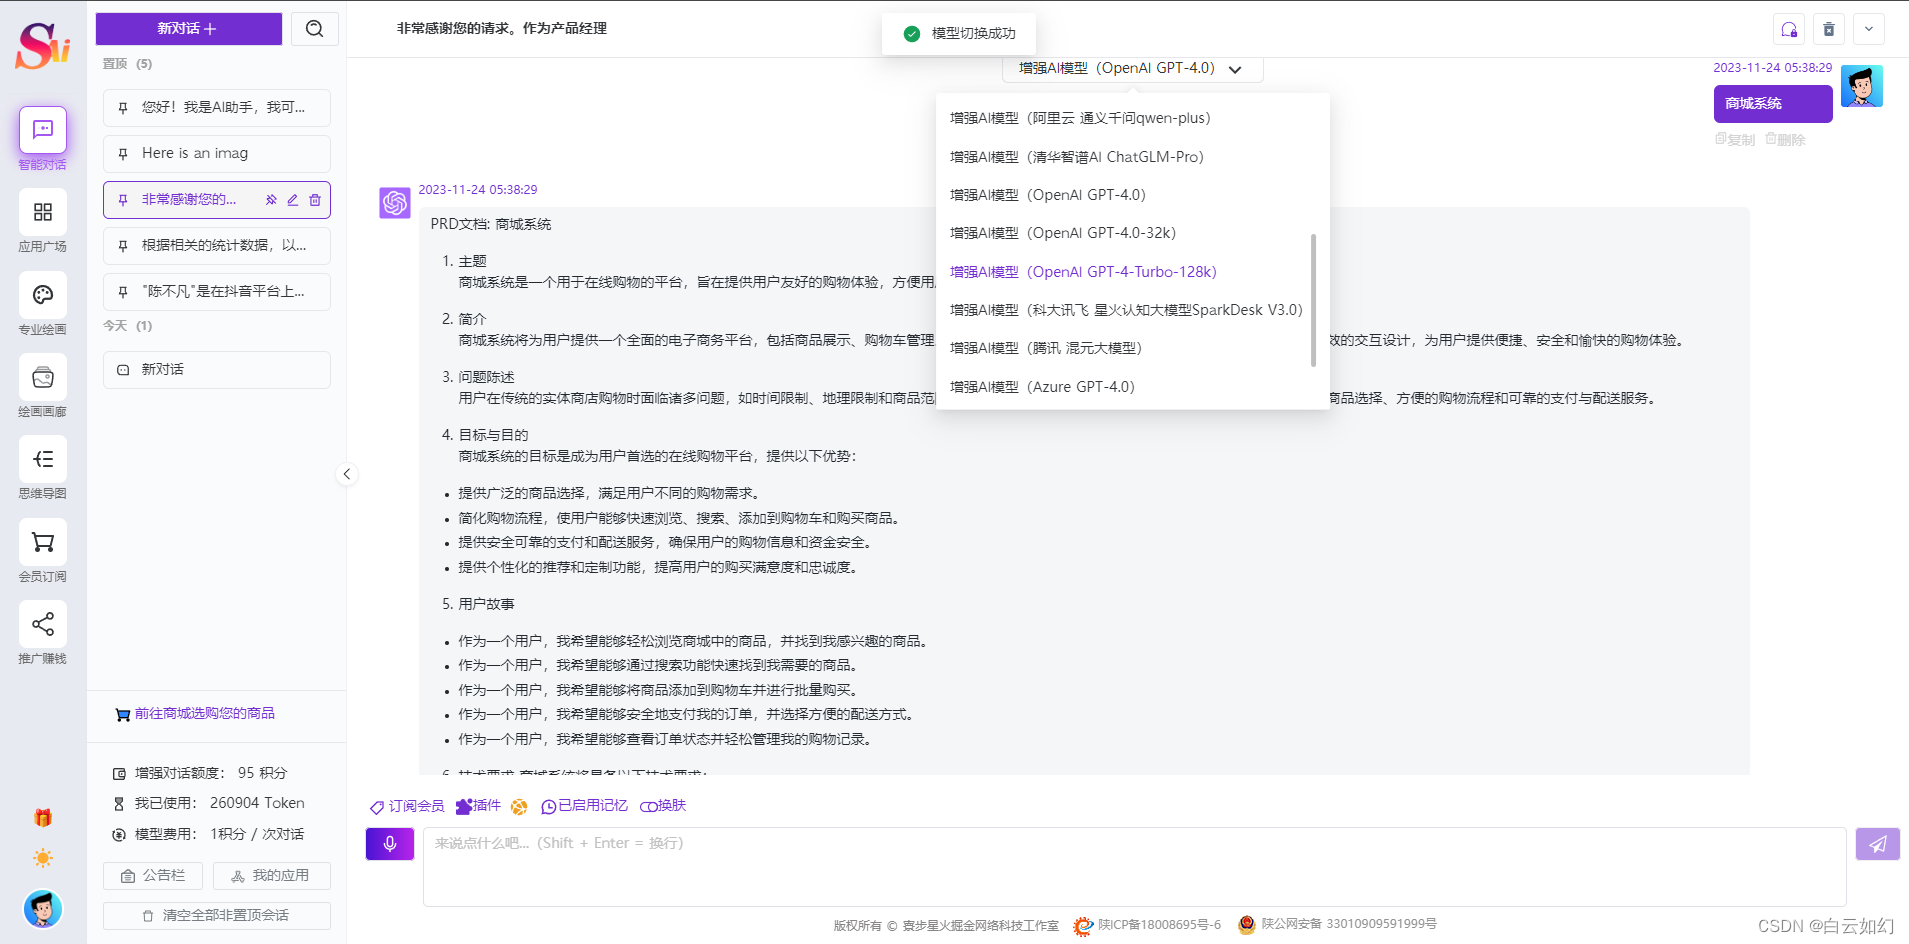Open pinned chat "陈不凡"是在抖音平台上
Image resolution: width=1909 pixels, height=944 pixels.
click(x=217, y=291)
